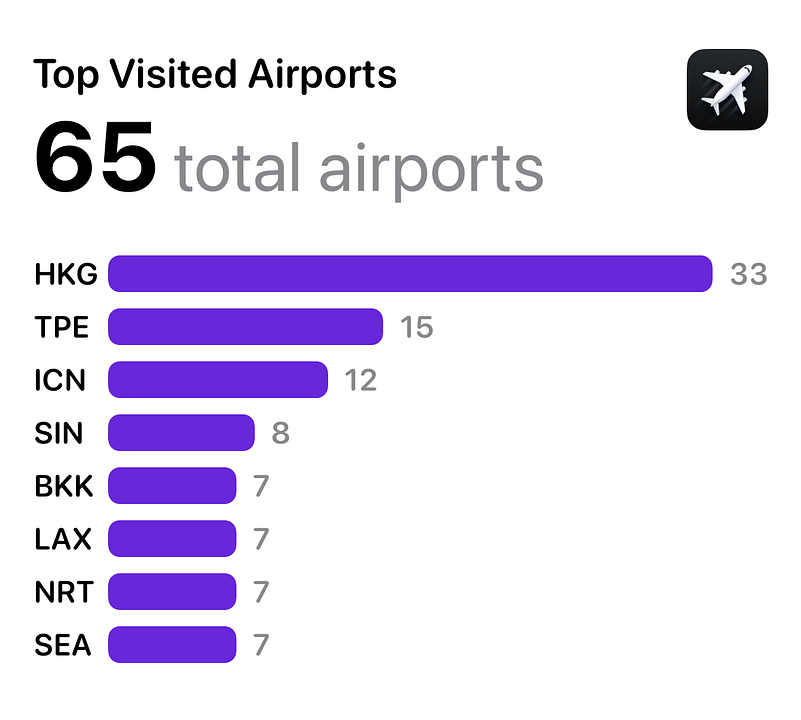Click the SIN airport code label
The height and width of the screenshot is (720, 801).
tap(59, 433)
